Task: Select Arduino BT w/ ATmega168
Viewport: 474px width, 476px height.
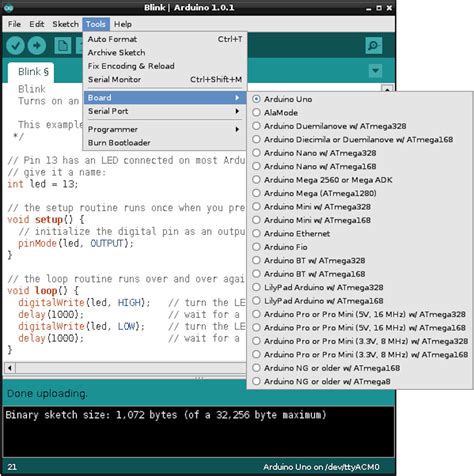Action: pyautogui.click(x=360, y=274)
